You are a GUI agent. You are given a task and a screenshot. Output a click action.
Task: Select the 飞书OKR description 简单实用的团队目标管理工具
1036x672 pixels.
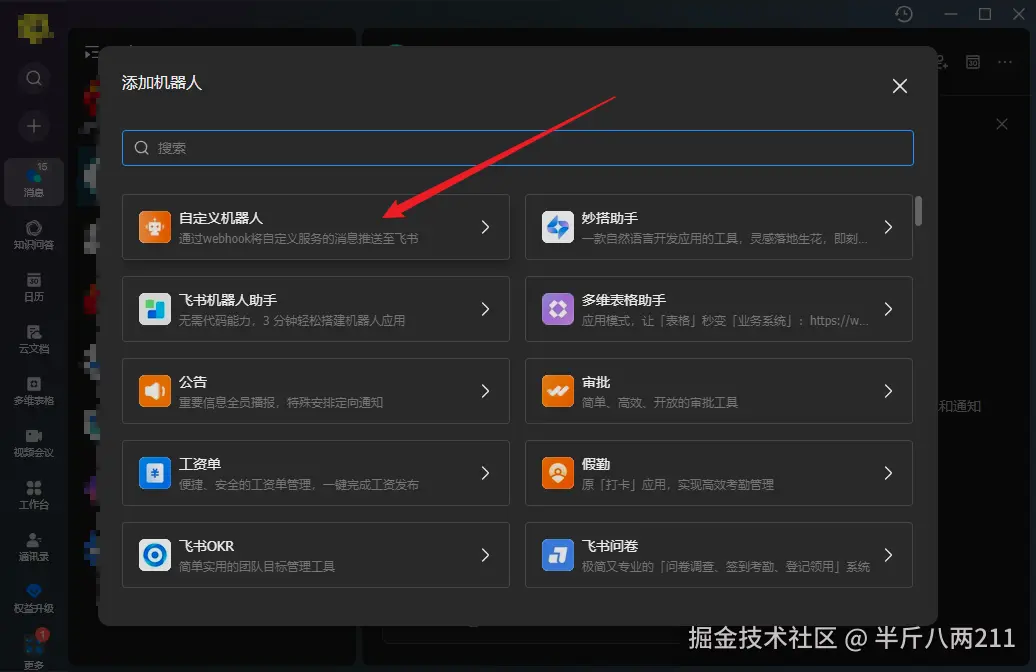pyautogui.click(x=256, y=566)
